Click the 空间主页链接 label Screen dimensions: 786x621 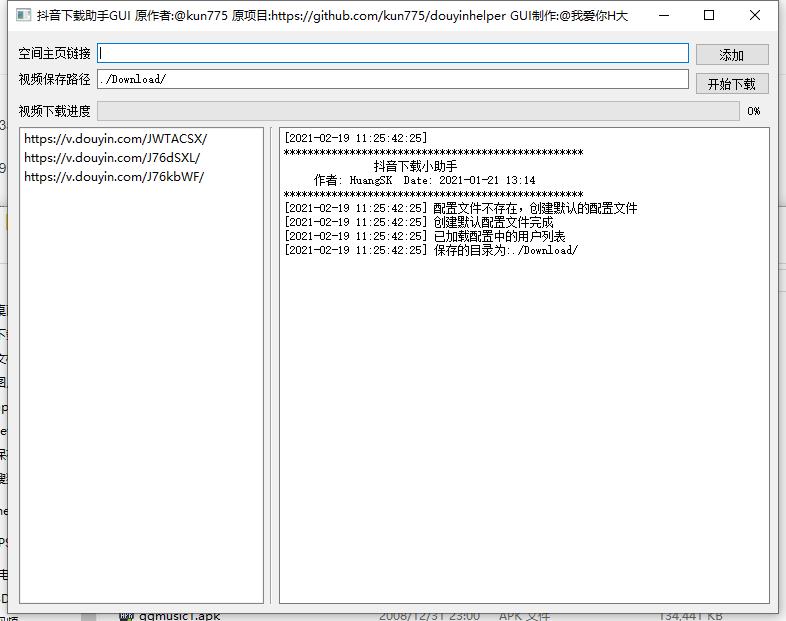54,53
